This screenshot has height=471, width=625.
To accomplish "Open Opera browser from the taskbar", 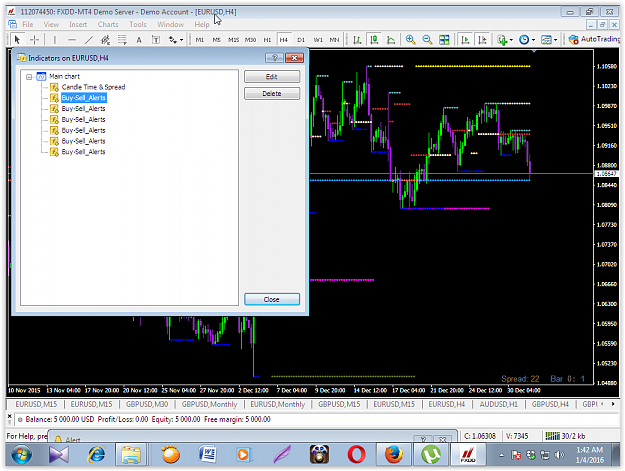I will click(356, 455).
